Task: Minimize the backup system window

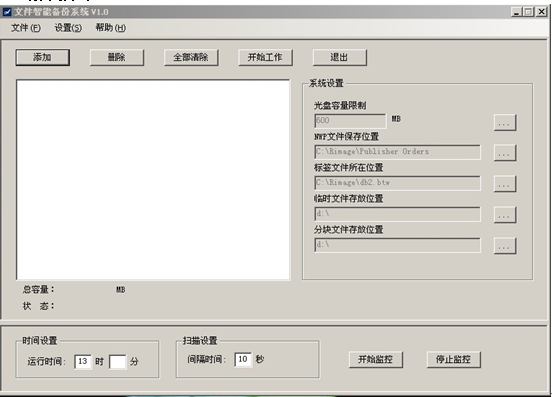Action: click(516, 12)
